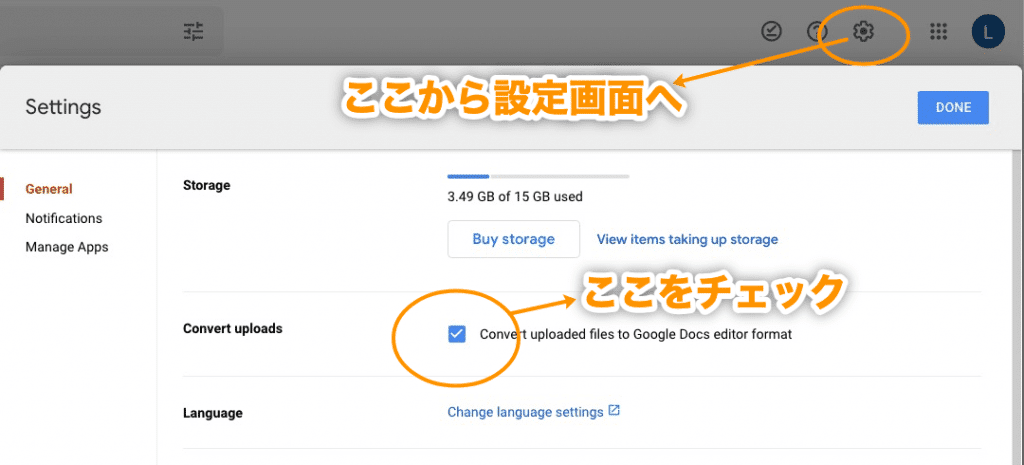Switch to the Notifications tab

[64, 218]
